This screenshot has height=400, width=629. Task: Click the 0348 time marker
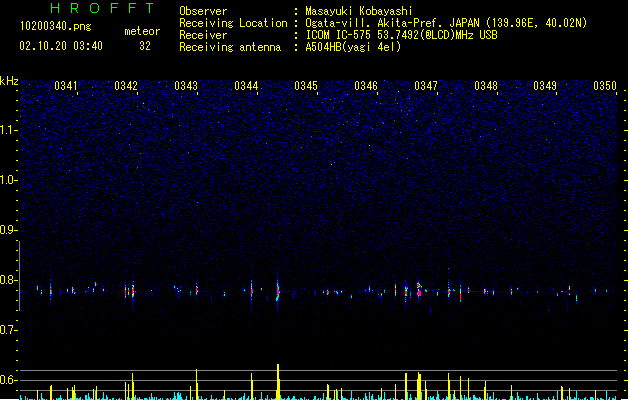[486, 85]
